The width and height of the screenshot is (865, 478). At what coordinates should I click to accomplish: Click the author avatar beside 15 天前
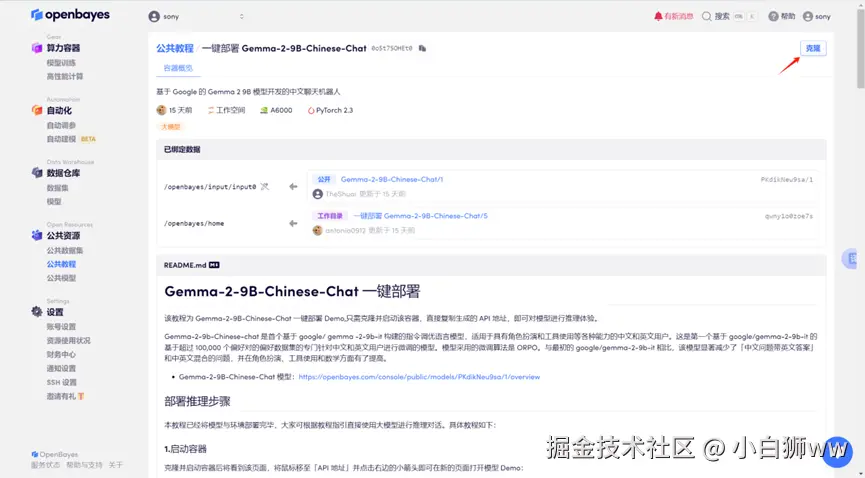(x=161, y=110)
